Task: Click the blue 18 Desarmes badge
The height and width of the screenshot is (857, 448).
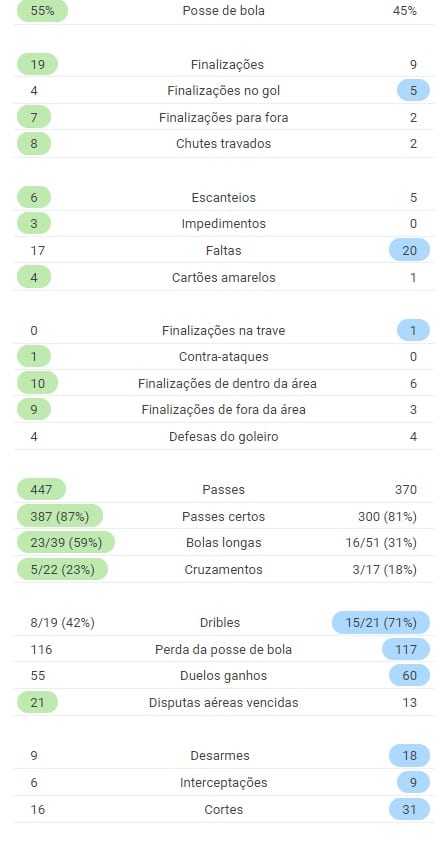Action: [409, 755]
